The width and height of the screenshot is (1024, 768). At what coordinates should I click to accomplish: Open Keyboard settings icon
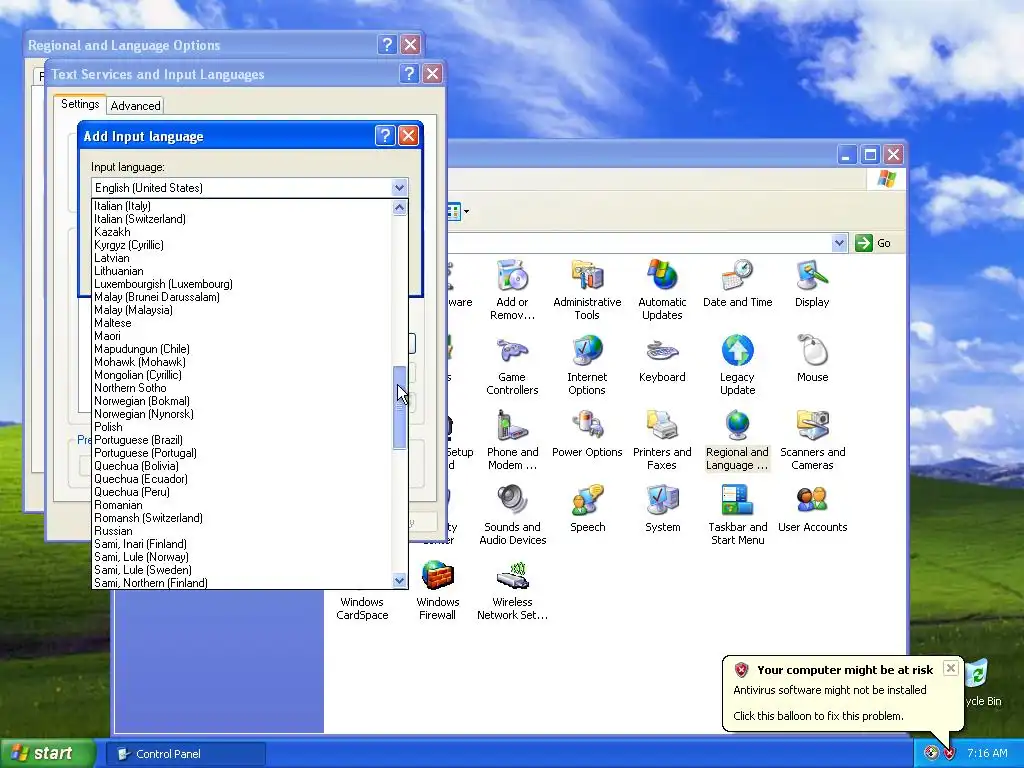662,358
